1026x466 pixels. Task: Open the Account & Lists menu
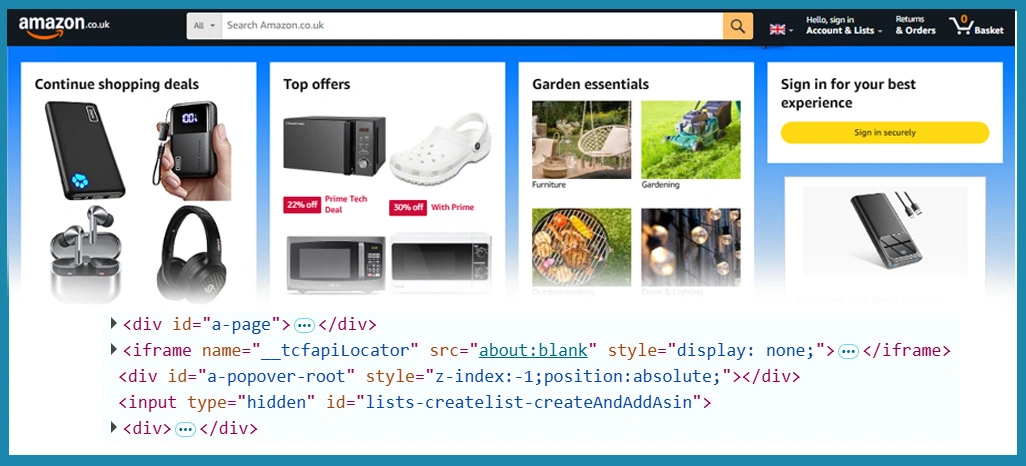(x=843, y=26)
